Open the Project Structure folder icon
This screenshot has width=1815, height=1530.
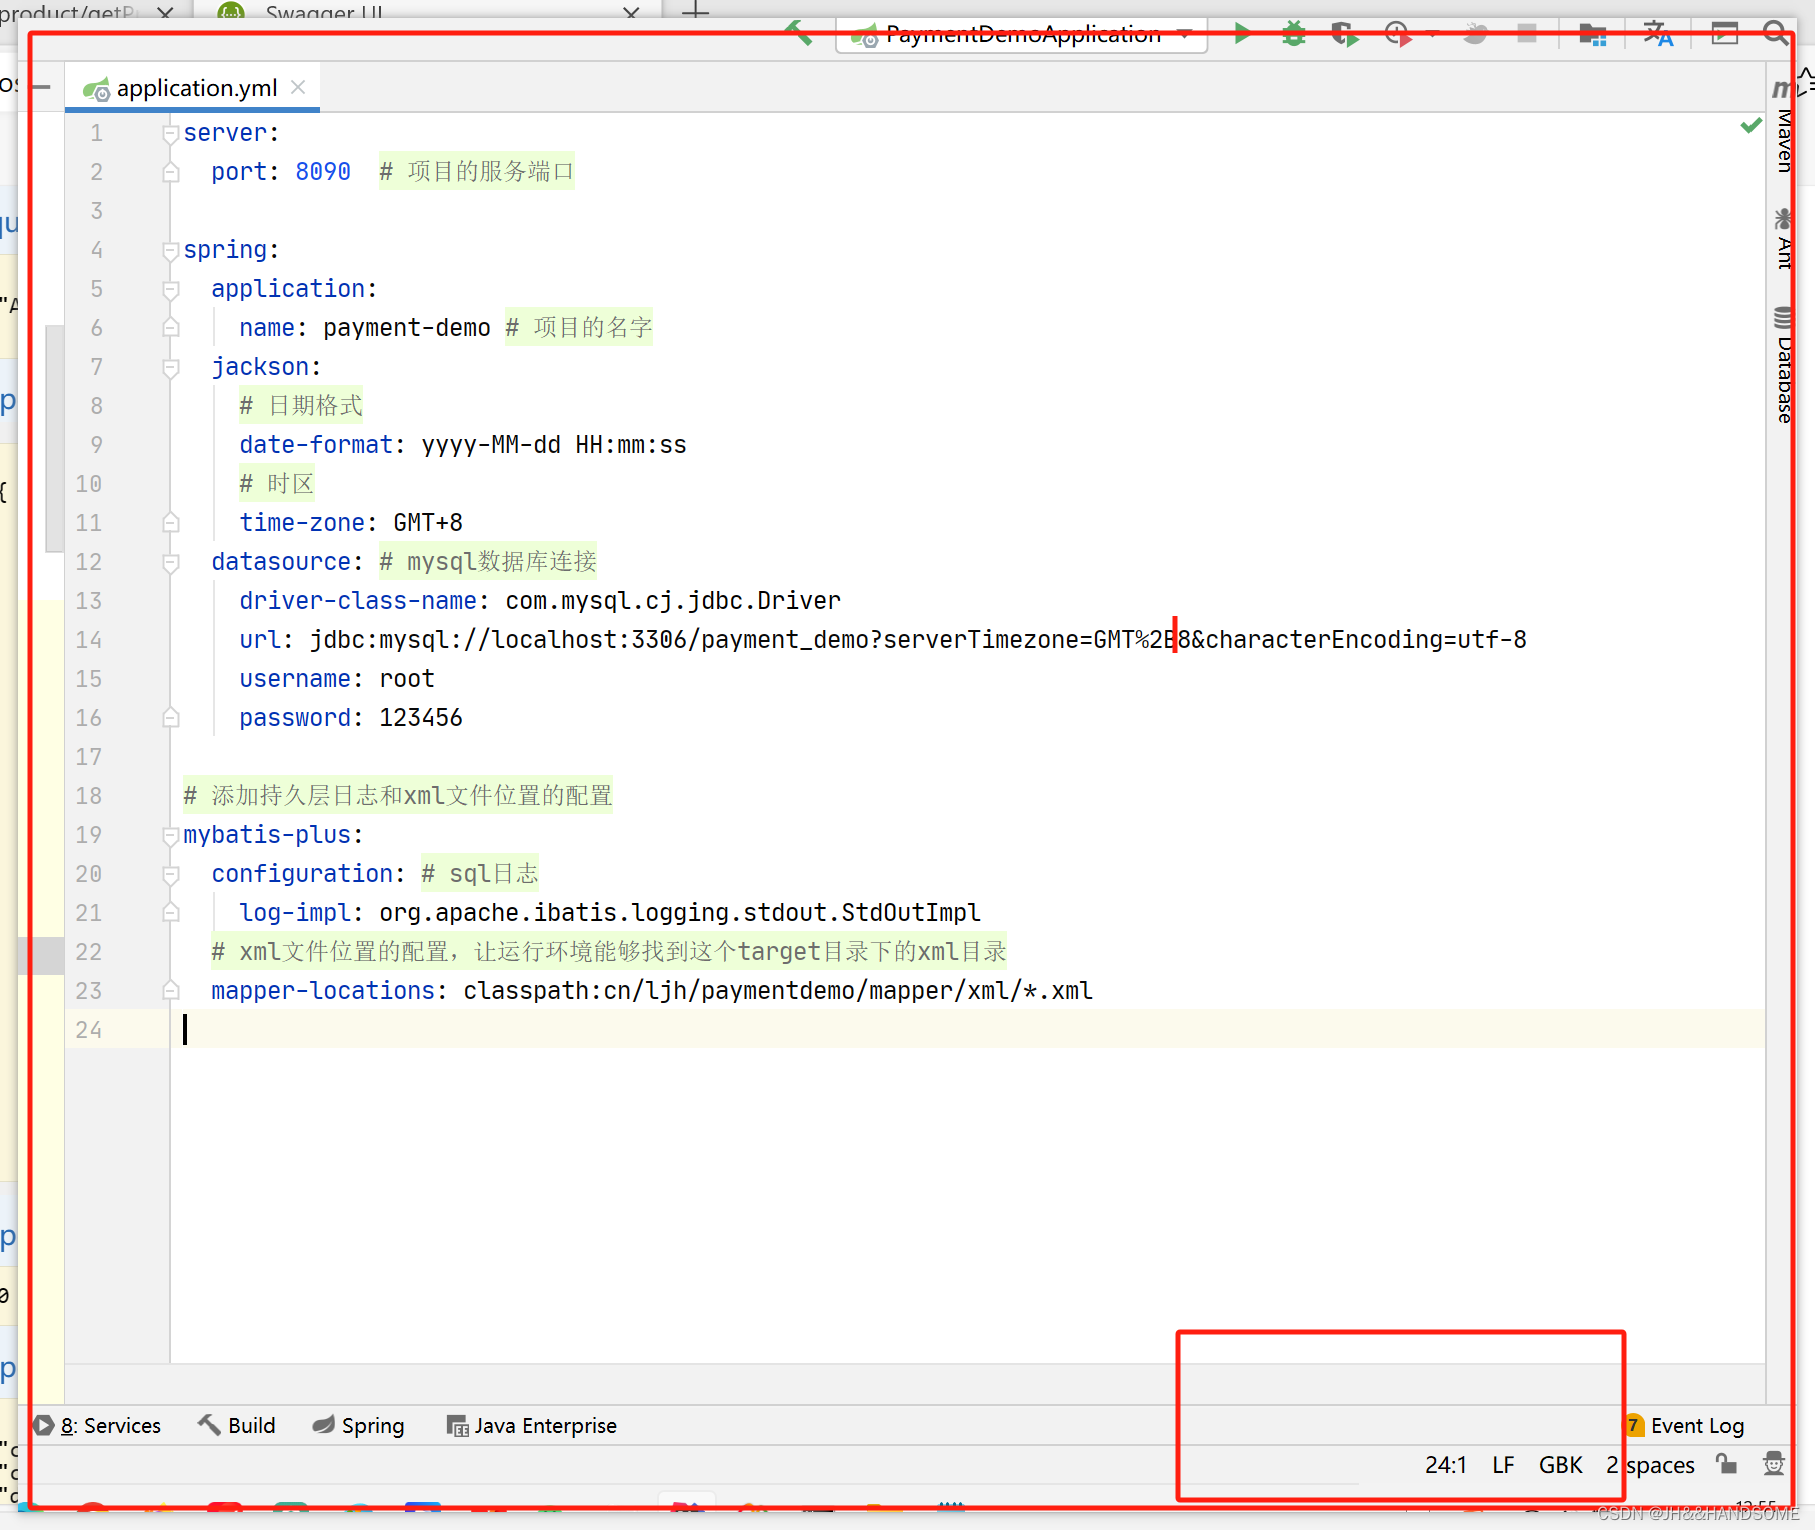point(1592,35)
